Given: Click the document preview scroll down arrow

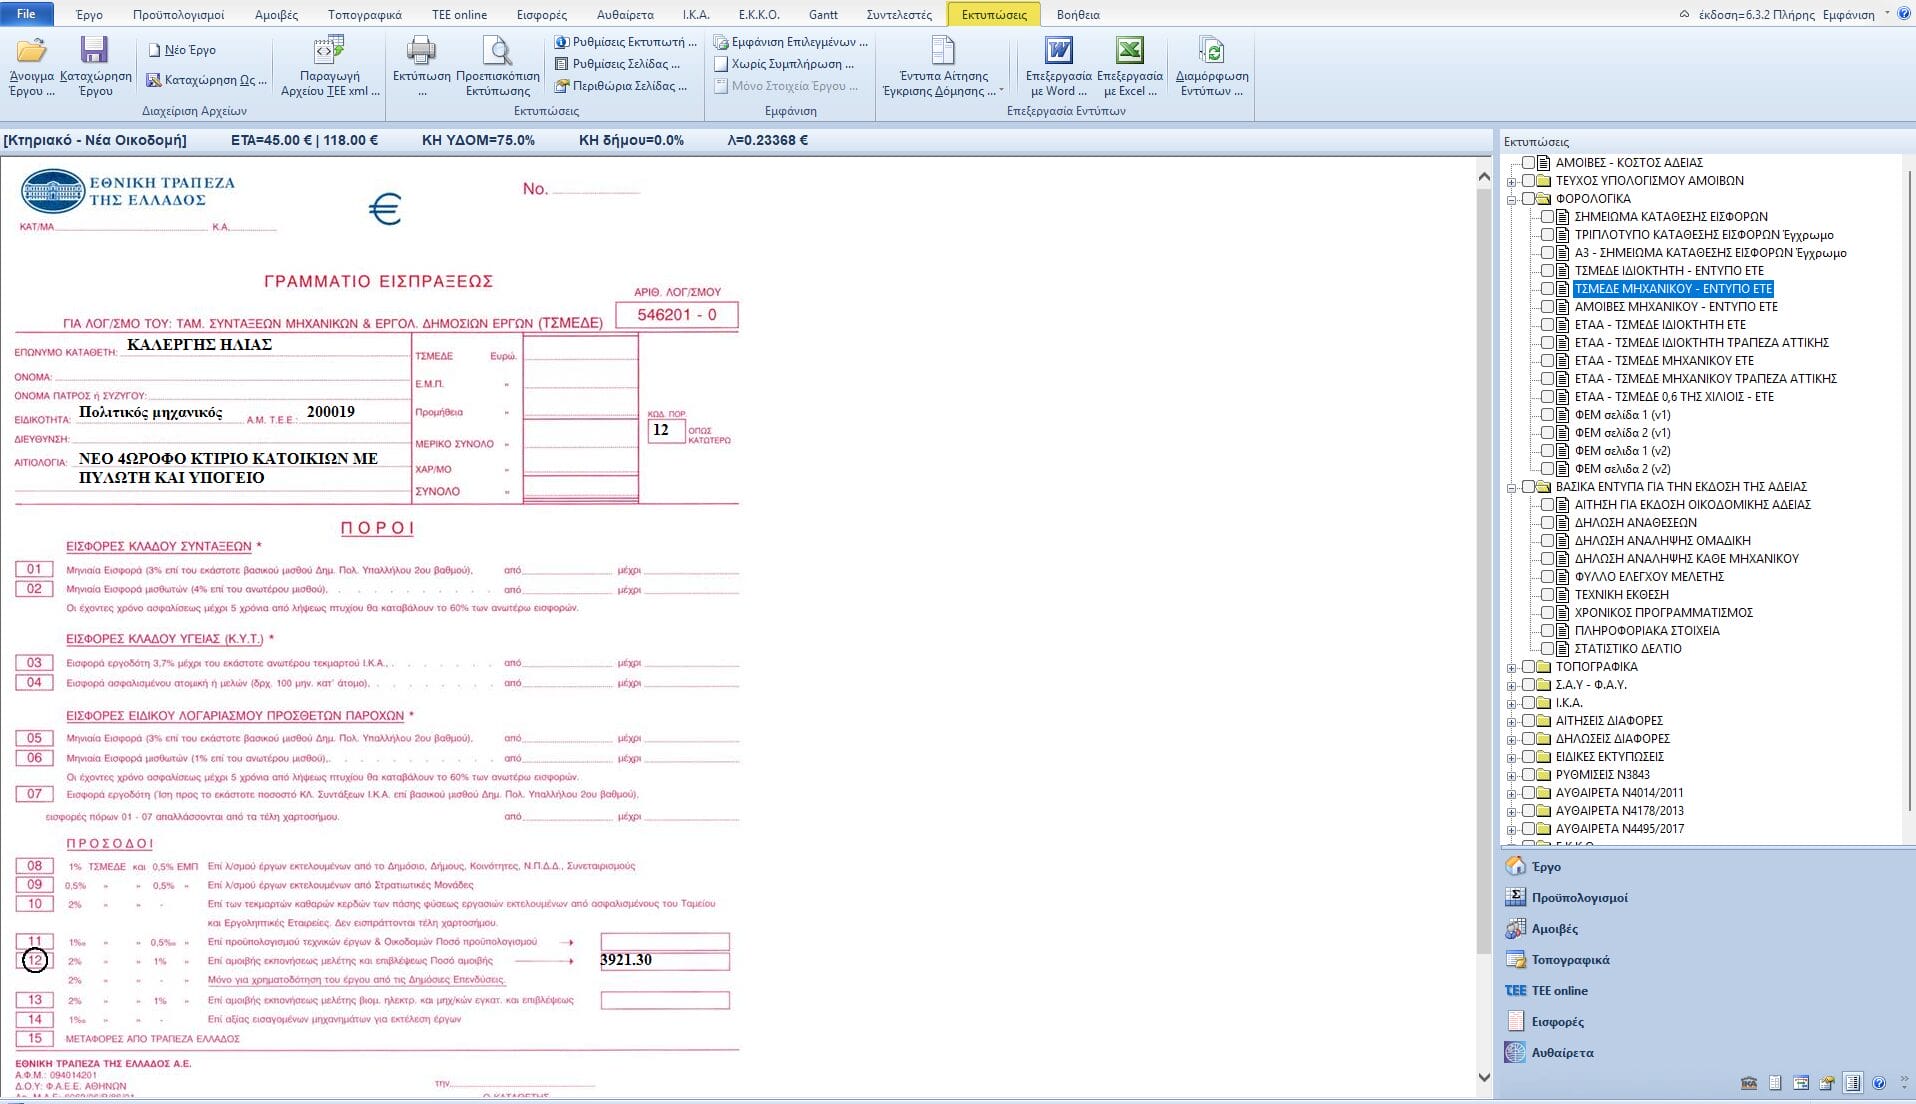Looking at the screenshot, I should click(x=1484, y=1077).
